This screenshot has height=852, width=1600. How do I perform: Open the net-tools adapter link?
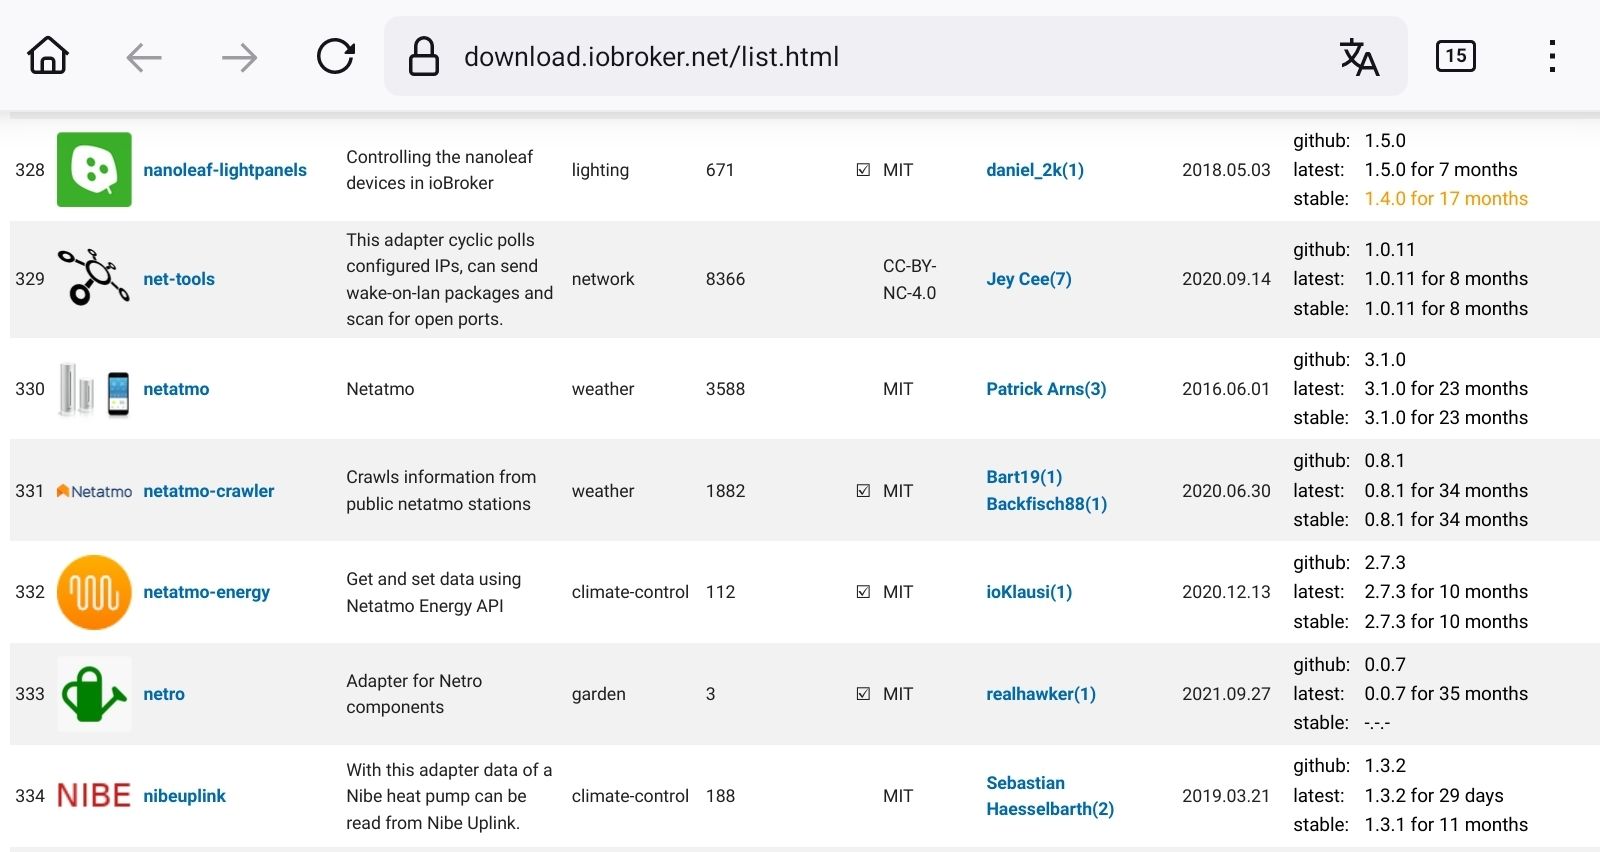179,279
